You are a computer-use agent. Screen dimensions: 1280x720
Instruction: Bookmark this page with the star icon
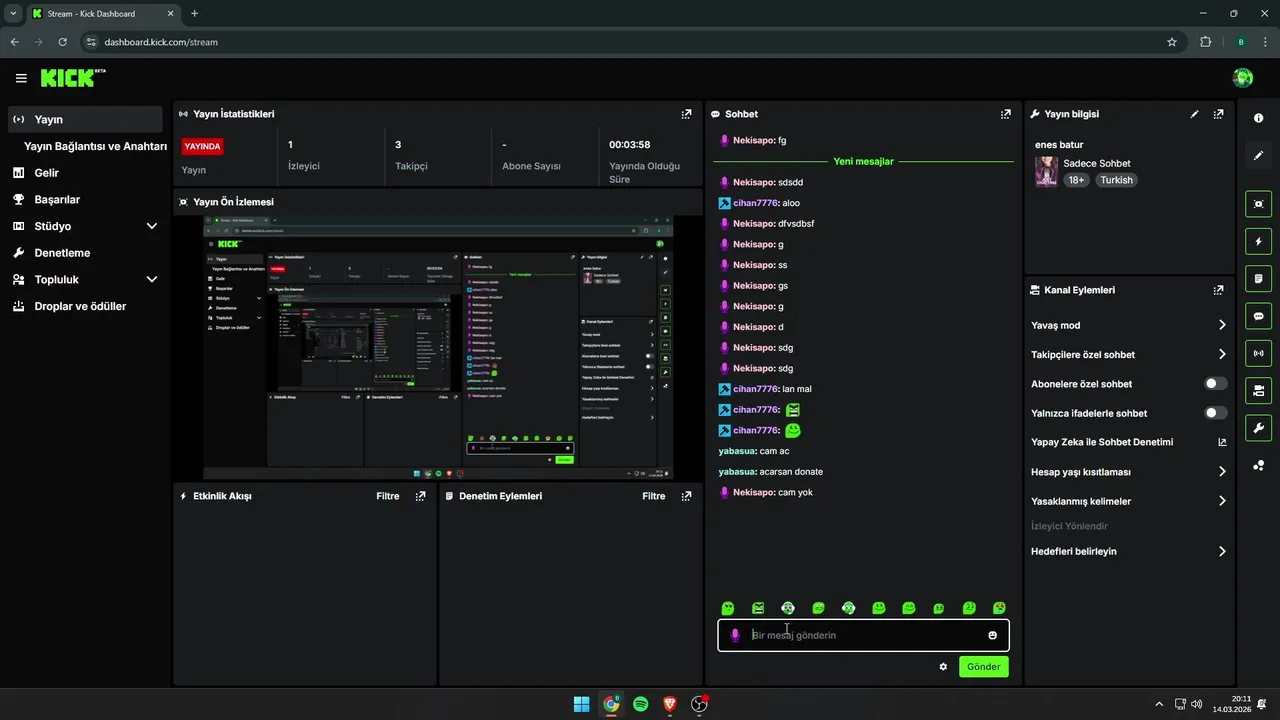coord(1172,42)
